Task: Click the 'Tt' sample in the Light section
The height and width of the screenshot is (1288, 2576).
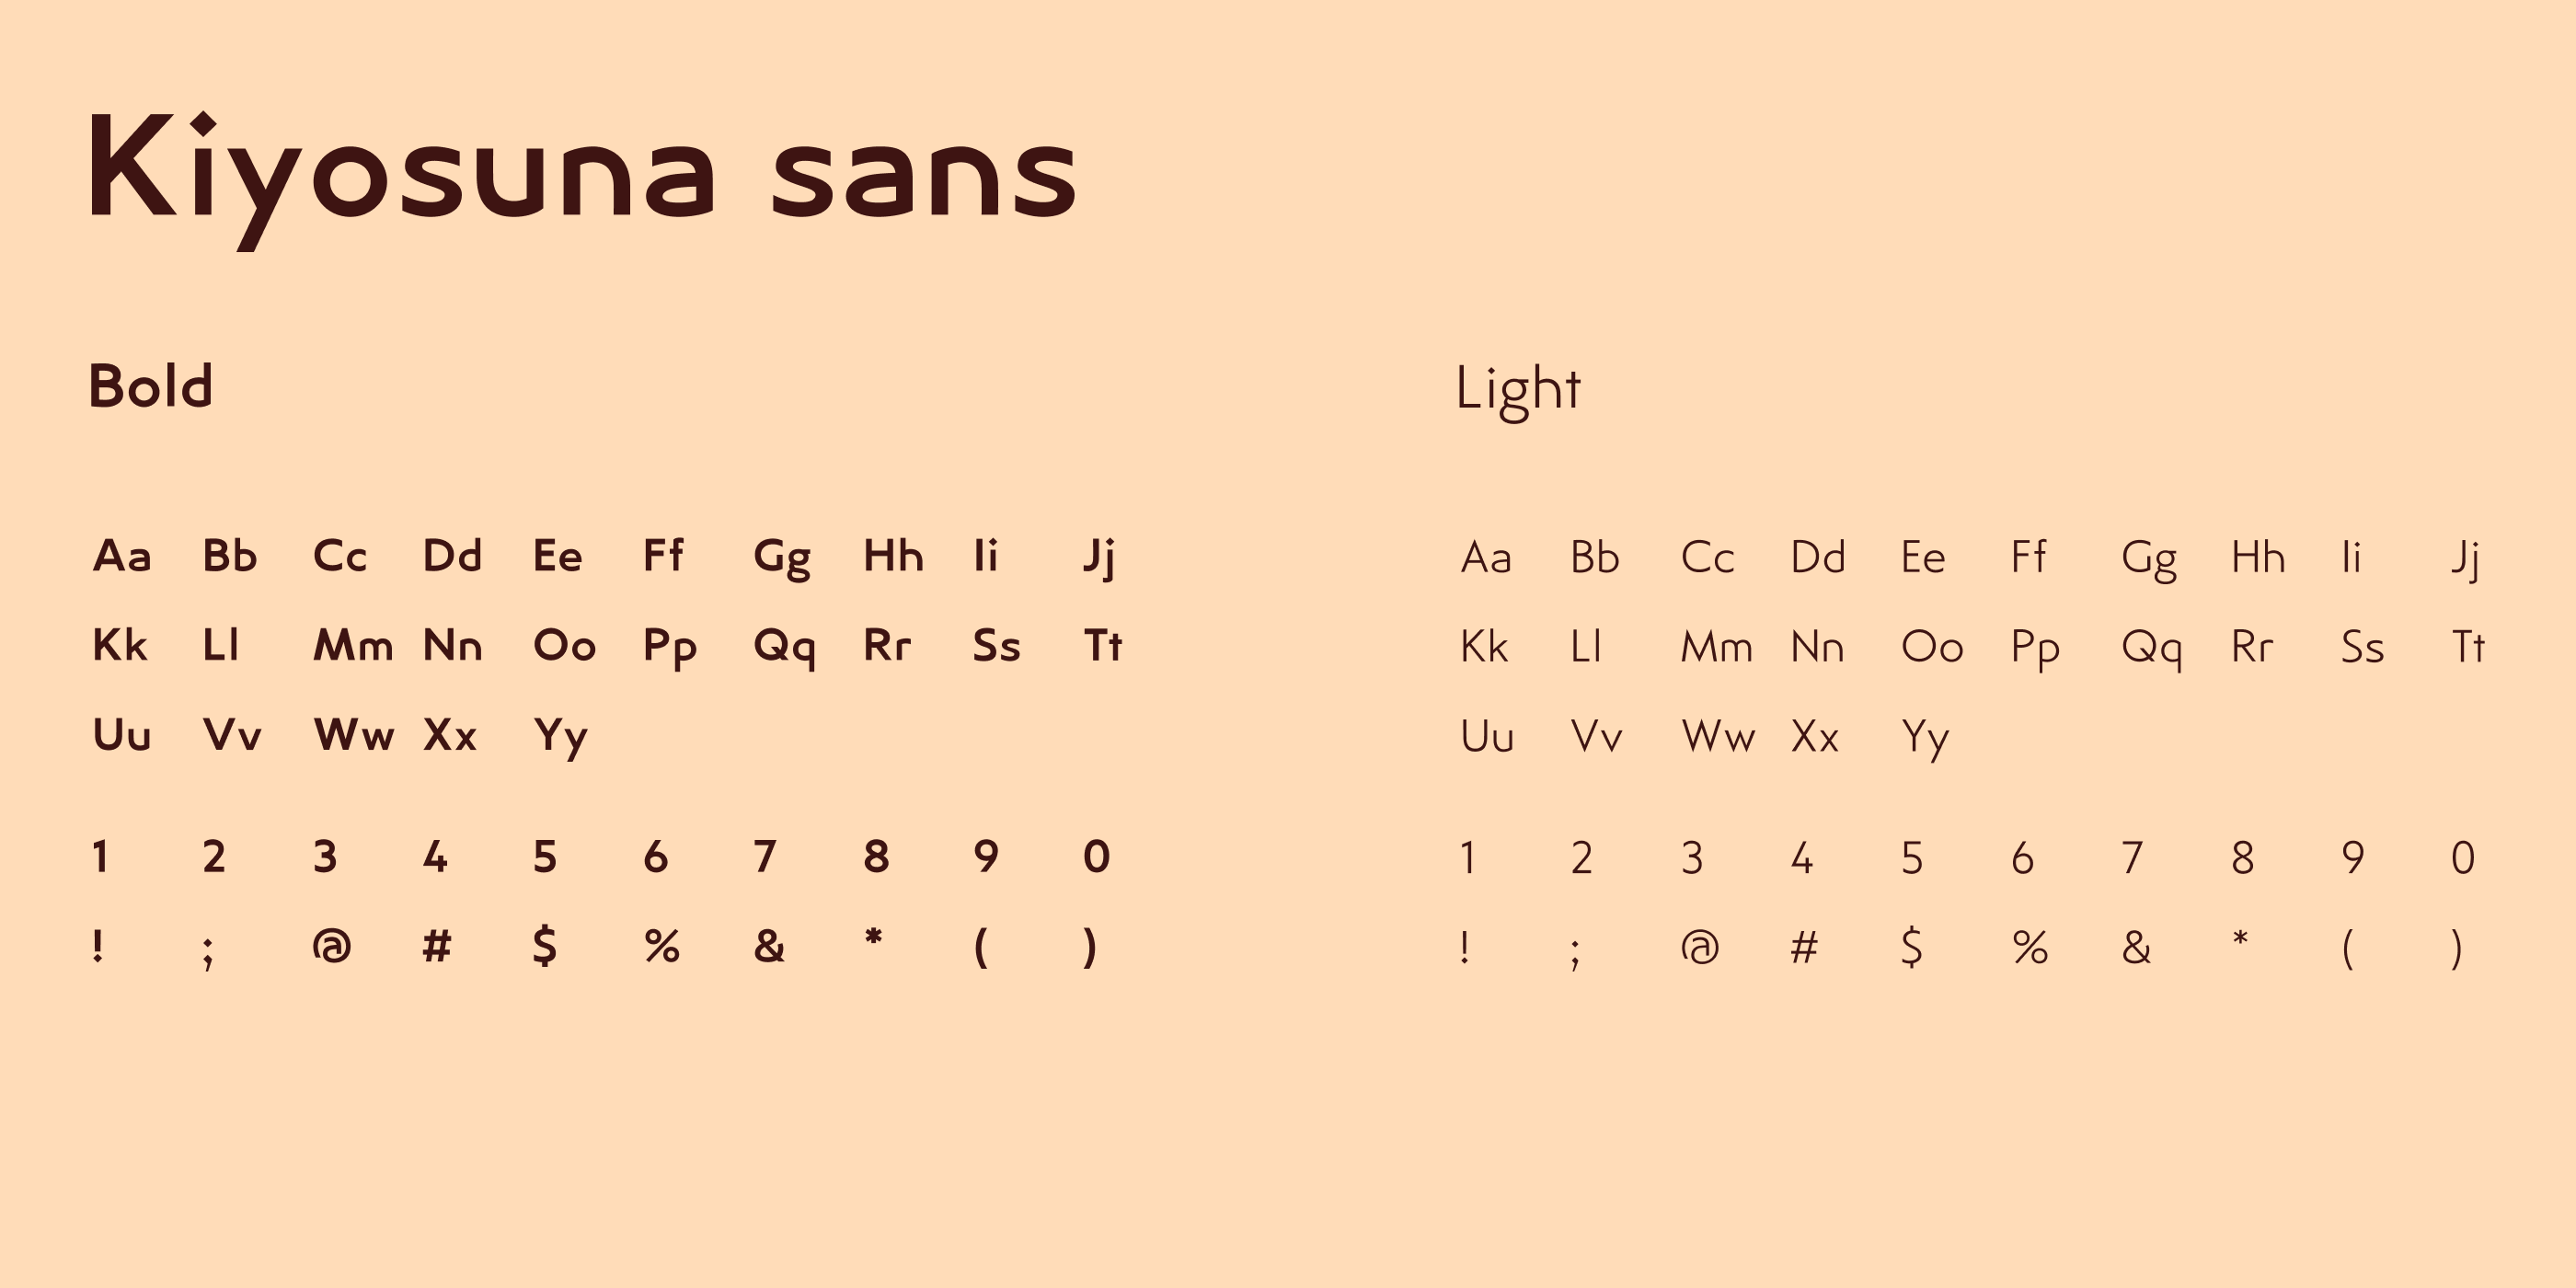Action: (x=2468, y=647)
